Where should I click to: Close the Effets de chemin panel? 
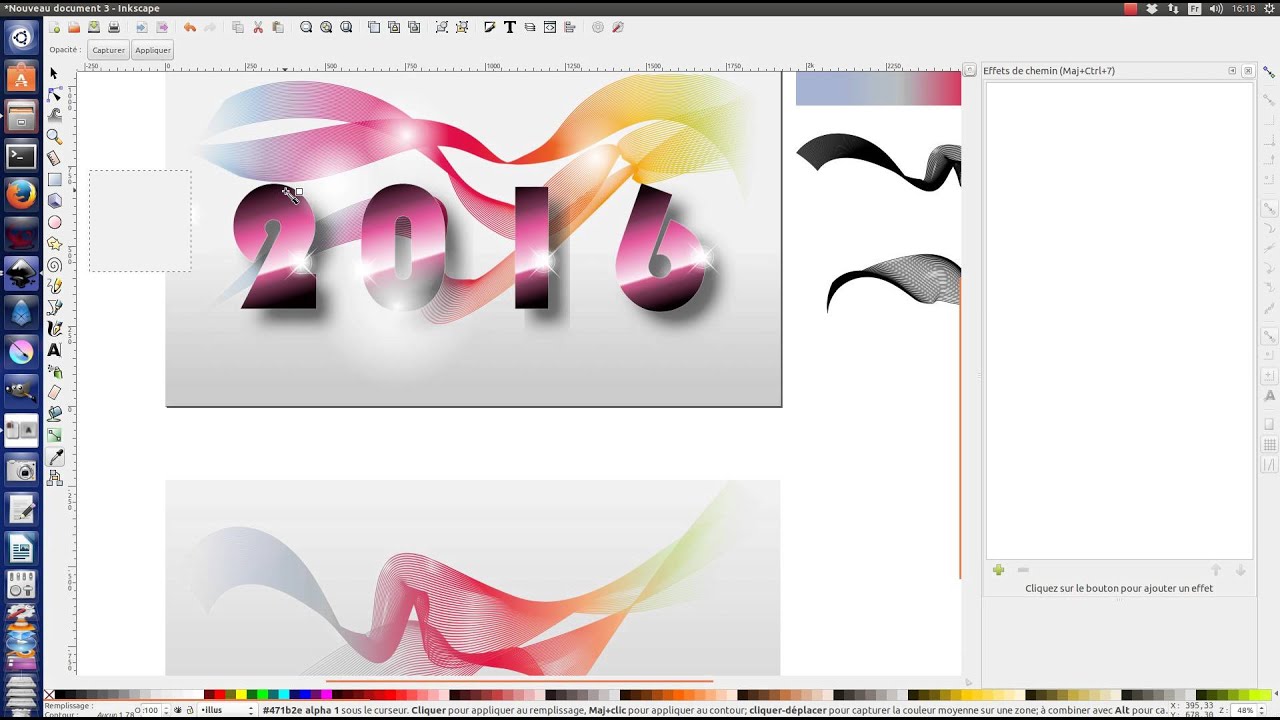tap(1248, 71)
